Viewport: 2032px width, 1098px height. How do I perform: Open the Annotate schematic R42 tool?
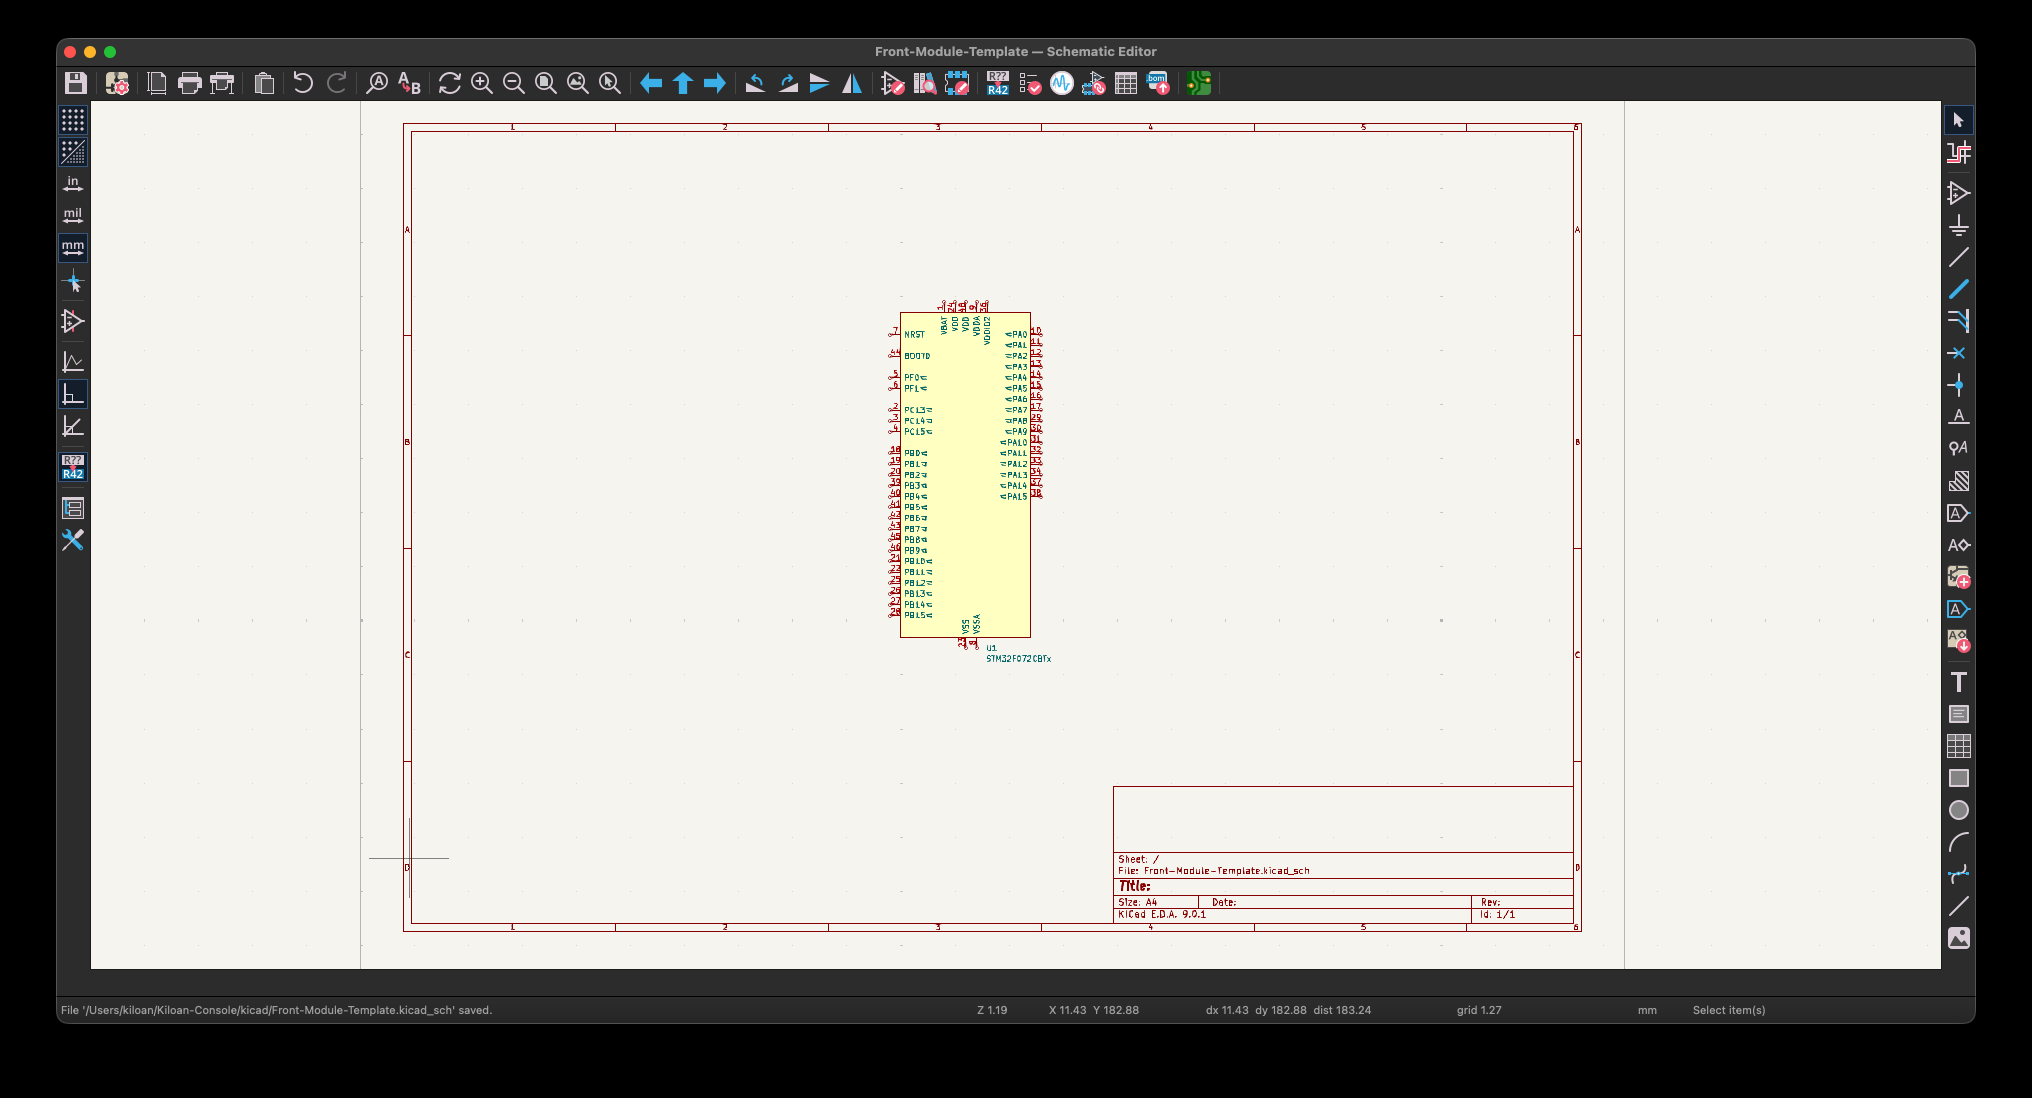click(x=997, y=83)
